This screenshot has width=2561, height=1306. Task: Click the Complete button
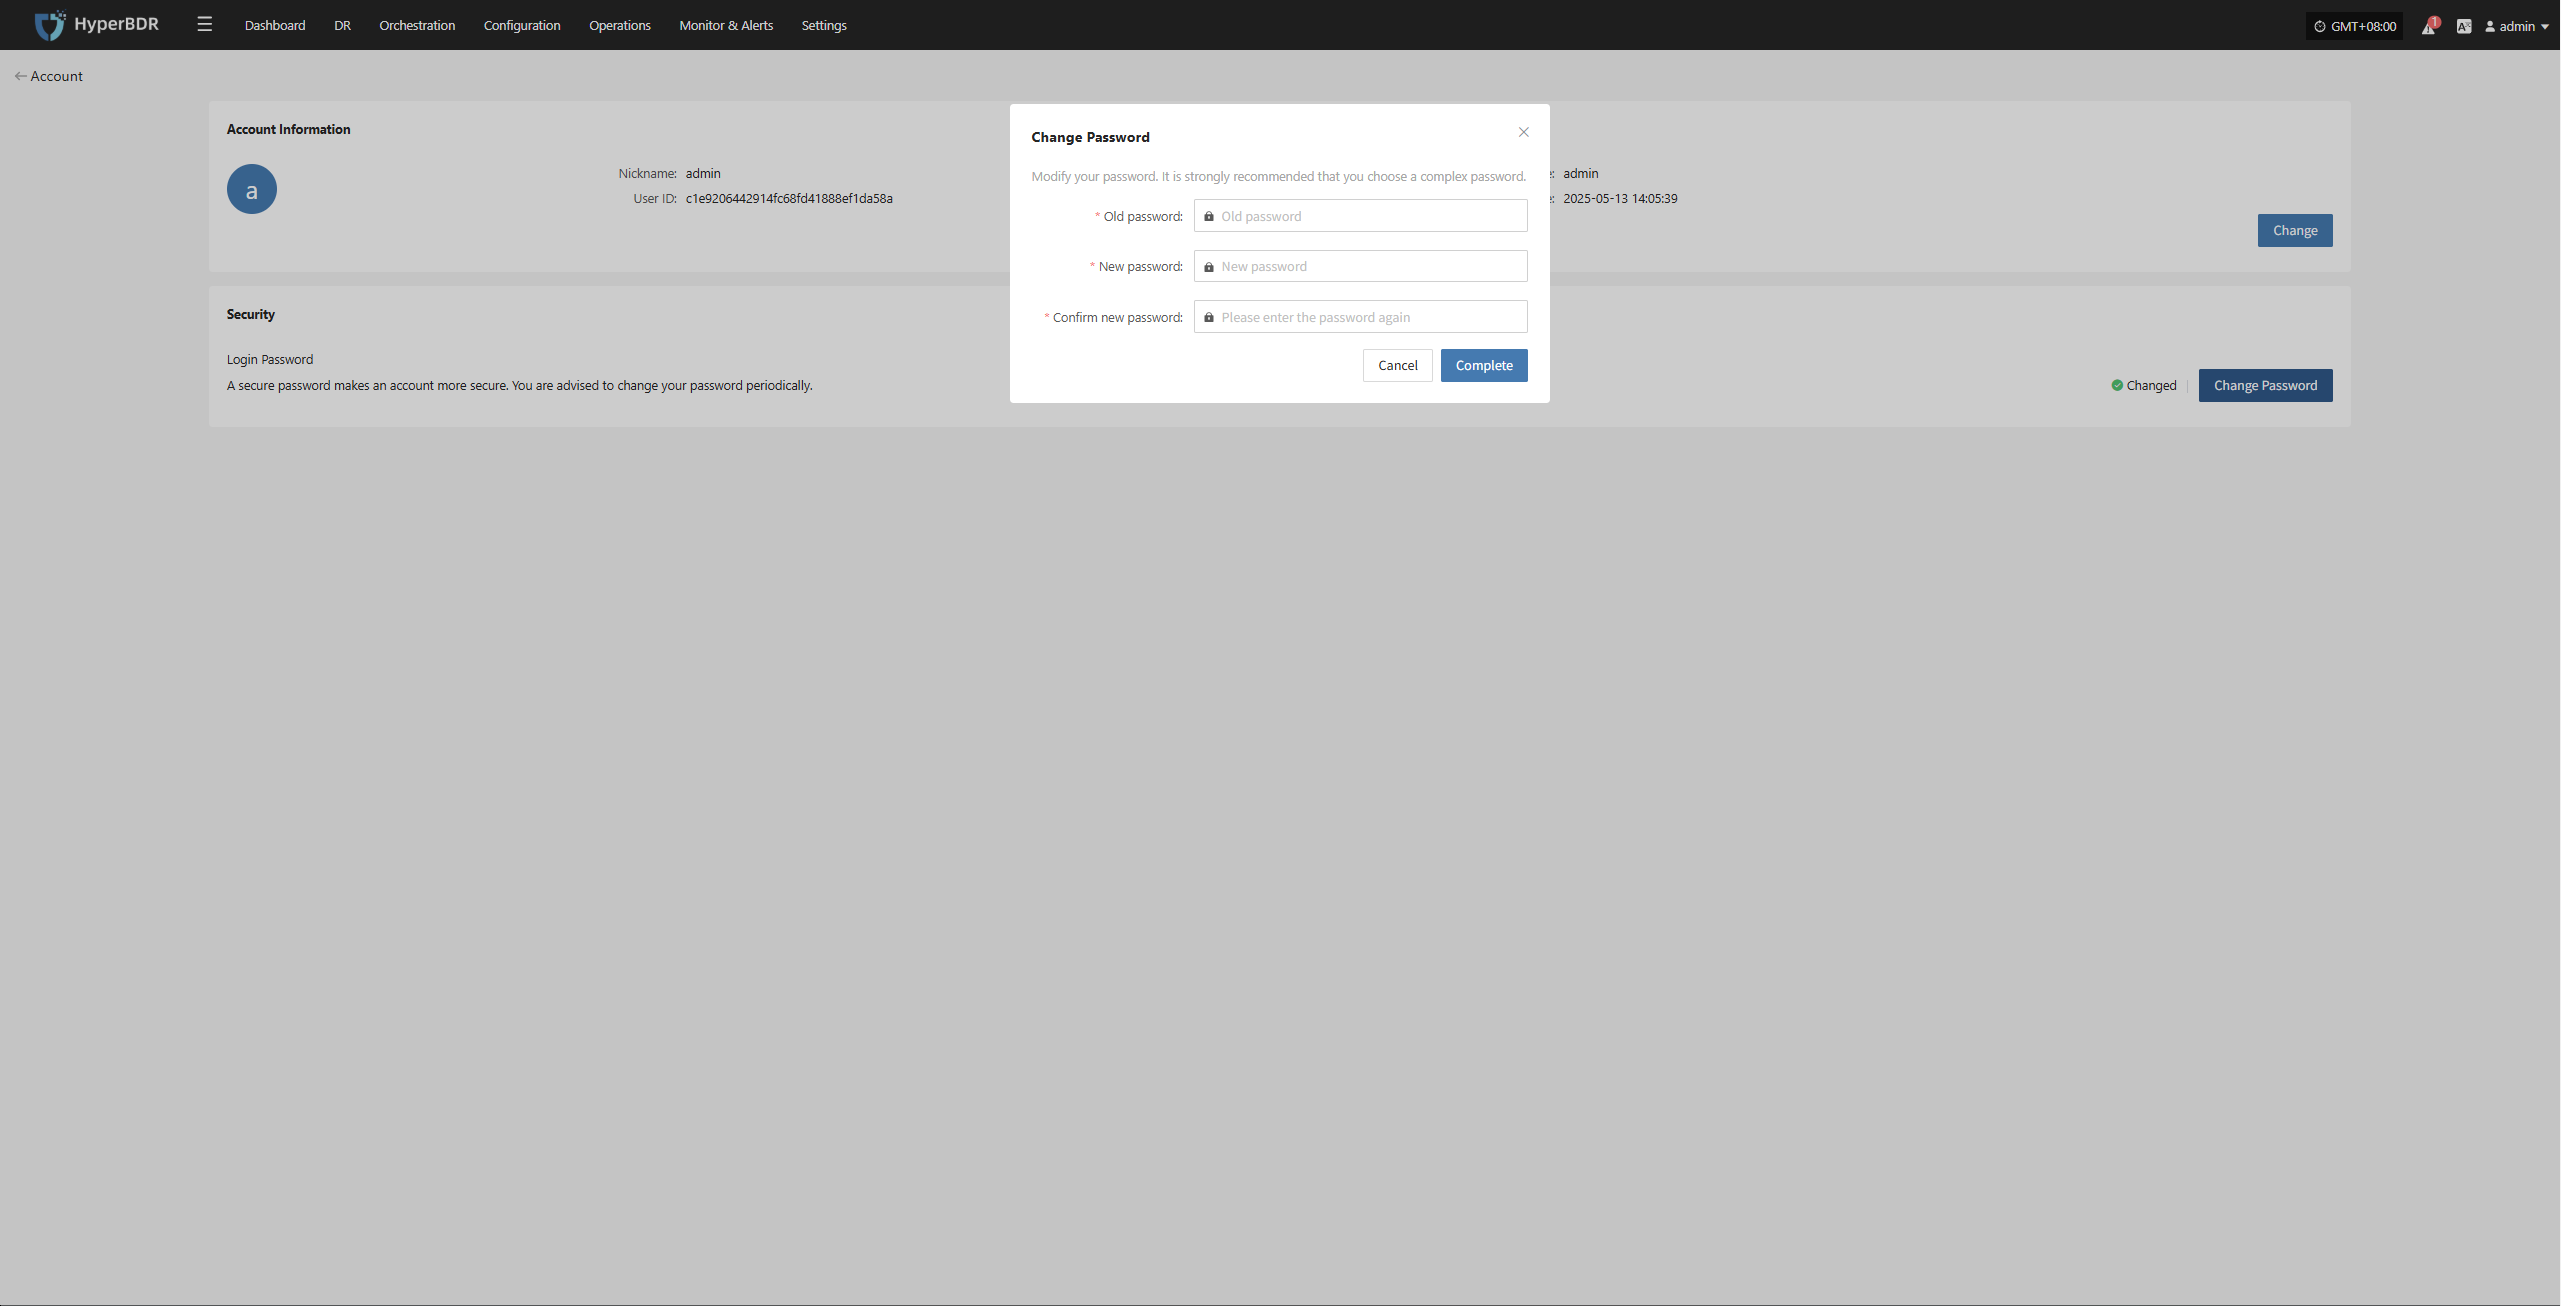[x=1484, y=365]
